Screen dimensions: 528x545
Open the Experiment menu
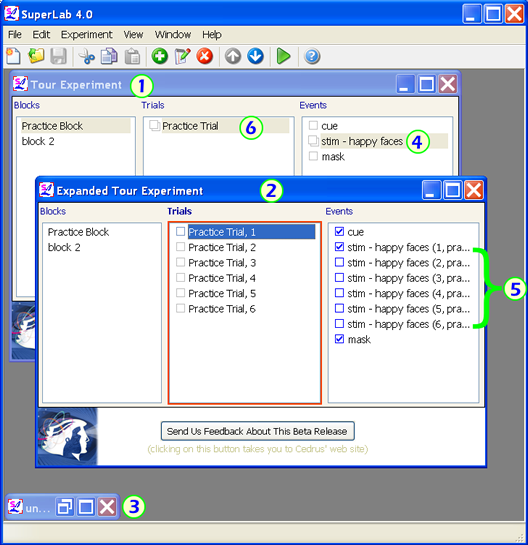click(86, 34)
